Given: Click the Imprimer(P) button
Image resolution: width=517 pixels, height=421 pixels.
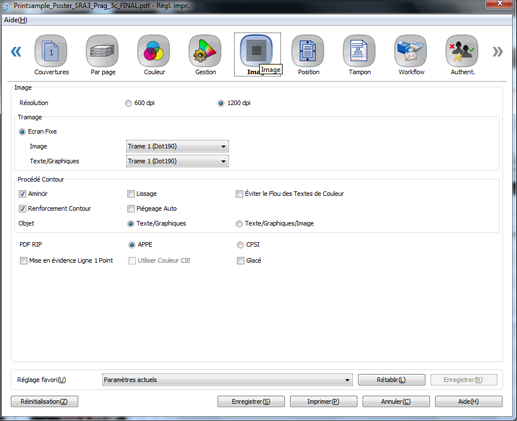Looking at the screenshot, I should (324, 401).
